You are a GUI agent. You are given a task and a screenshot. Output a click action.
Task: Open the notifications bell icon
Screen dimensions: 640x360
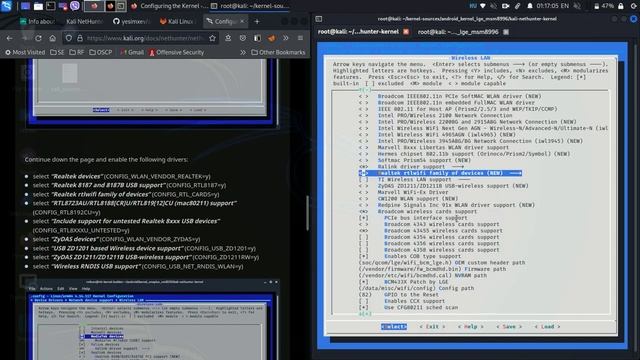point(530,6)
